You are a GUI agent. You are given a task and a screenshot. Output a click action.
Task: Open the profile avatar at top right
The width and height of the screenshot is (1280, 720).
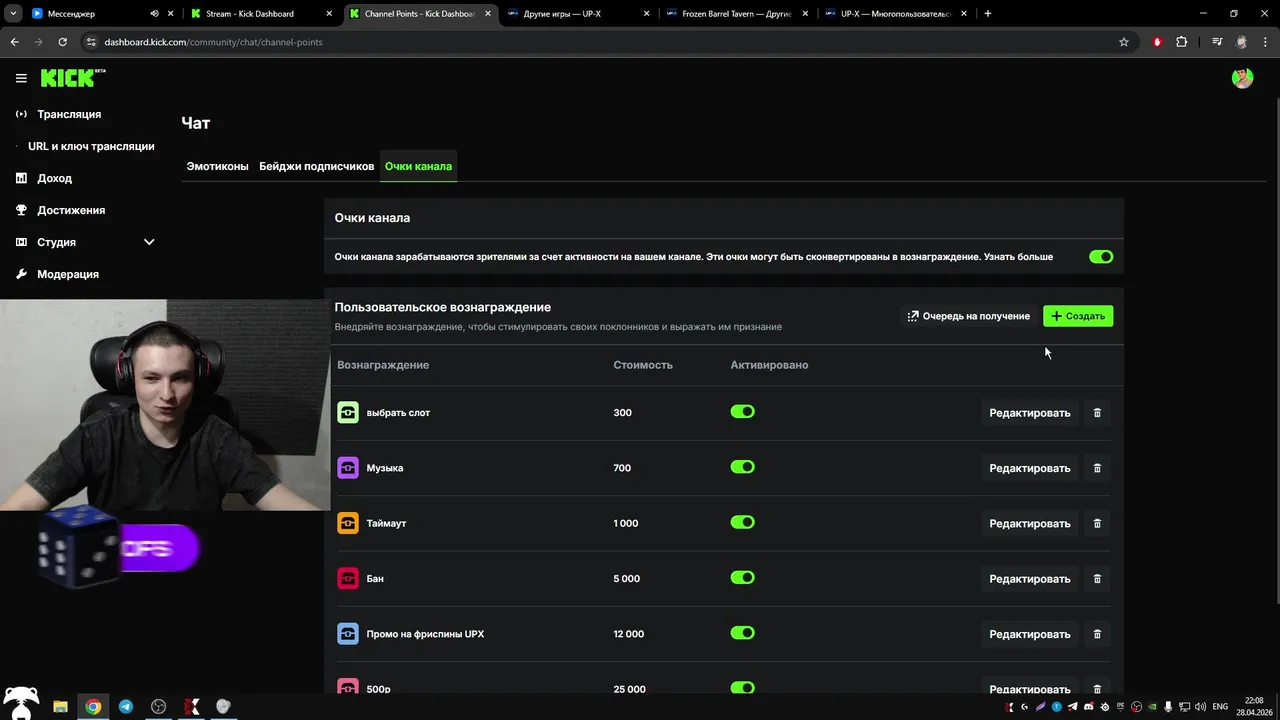(1242, 79)
